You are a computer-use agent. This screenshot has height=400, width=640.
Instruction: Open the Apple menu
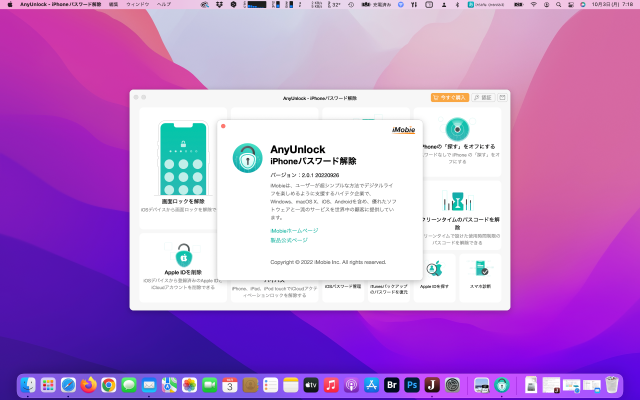coord(10,4)
